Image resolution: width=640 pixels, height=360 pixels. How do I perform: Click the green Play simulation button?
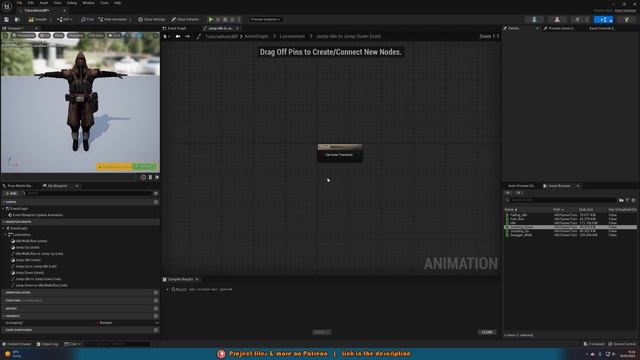[x=211, y=19]
